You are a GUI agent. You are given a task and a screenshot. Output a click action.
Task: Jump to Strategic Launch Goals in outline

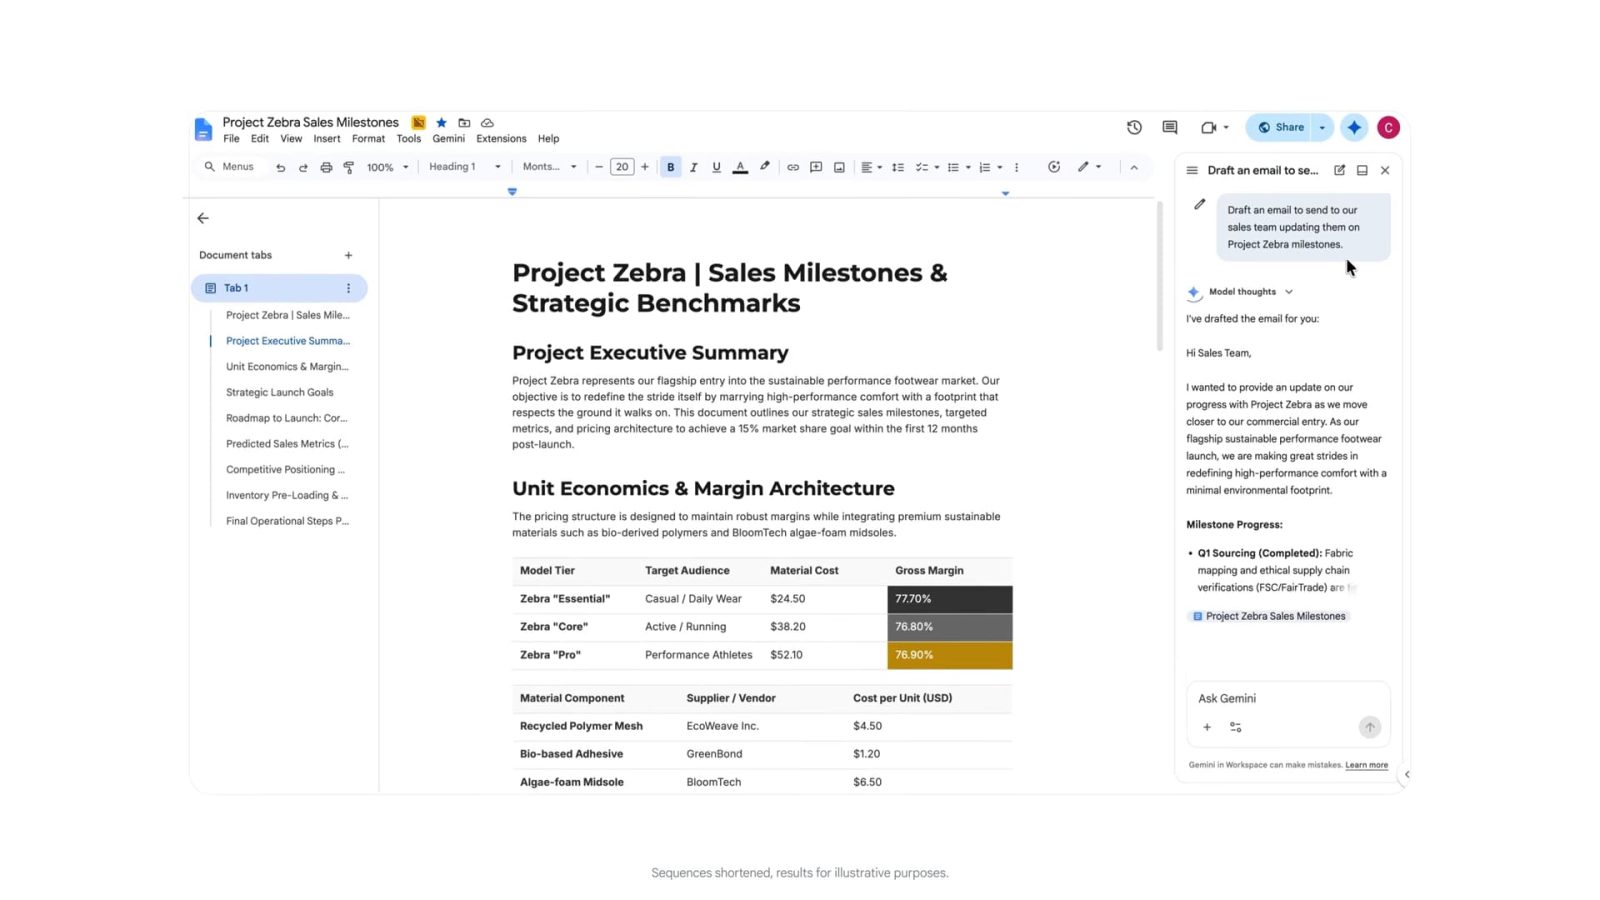click(279, 392)
